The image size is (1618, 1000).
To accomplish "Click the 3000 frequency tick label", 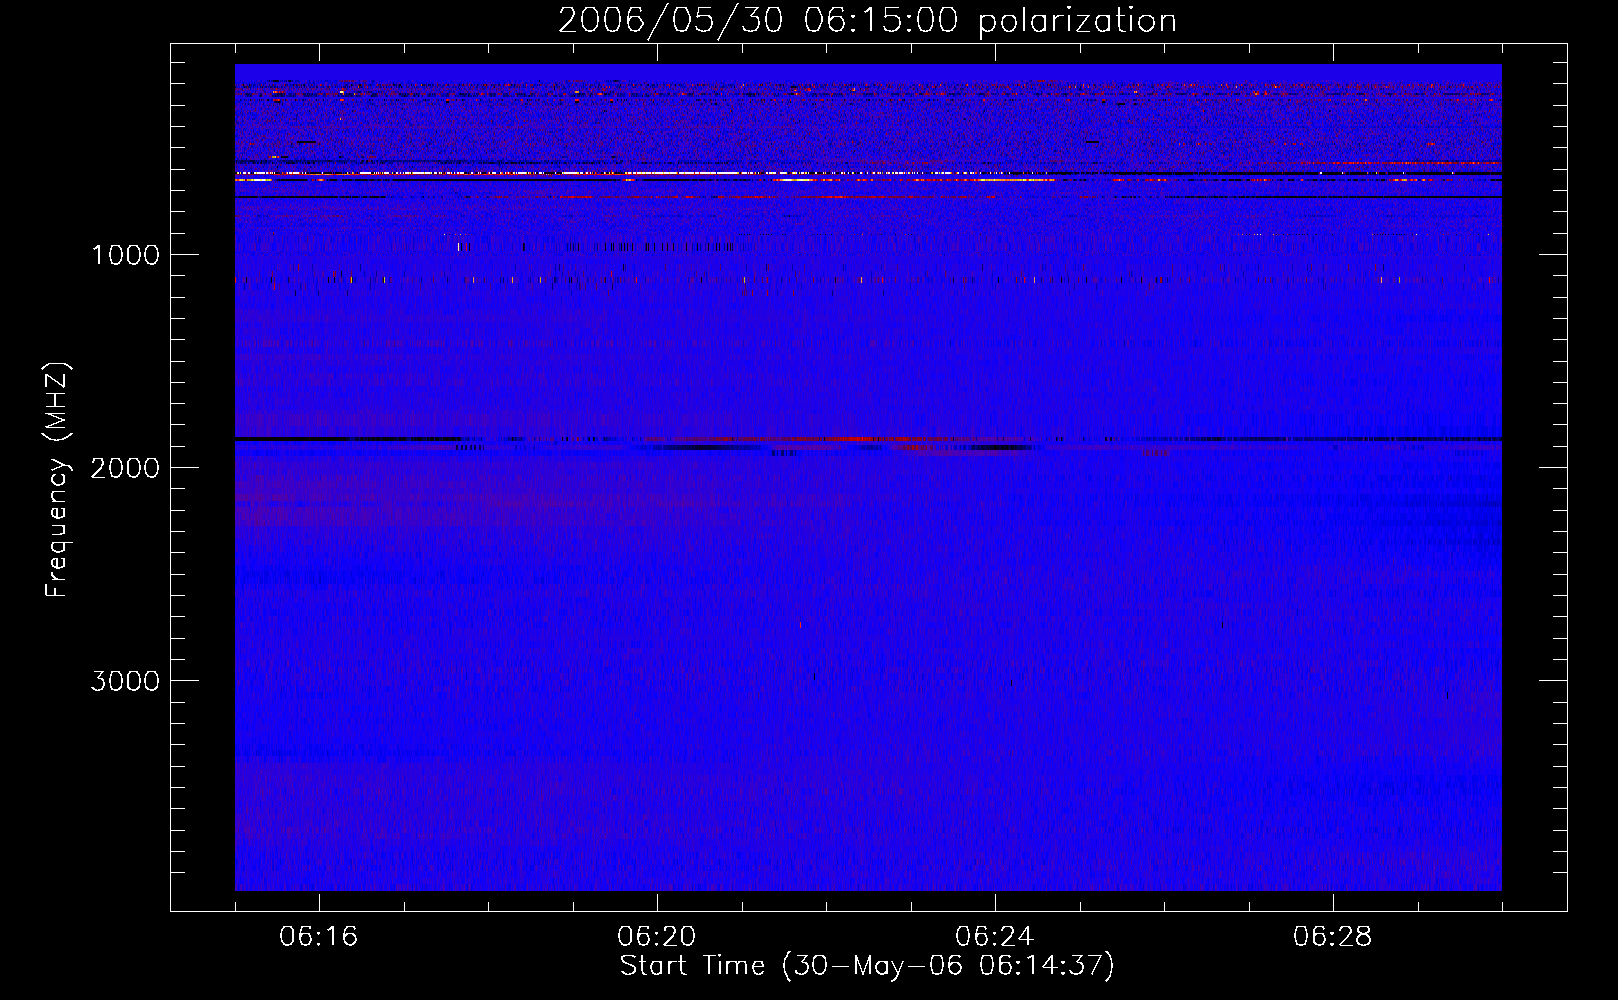I will tap(125, 681).
